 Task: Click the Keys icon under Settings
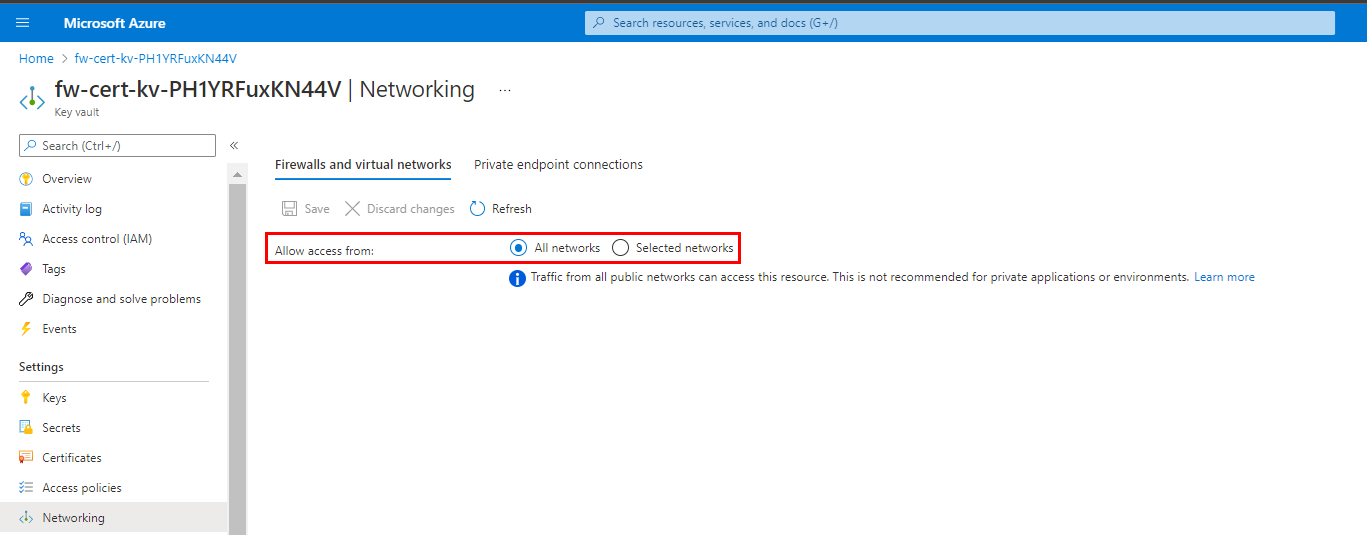click(26, 398)
